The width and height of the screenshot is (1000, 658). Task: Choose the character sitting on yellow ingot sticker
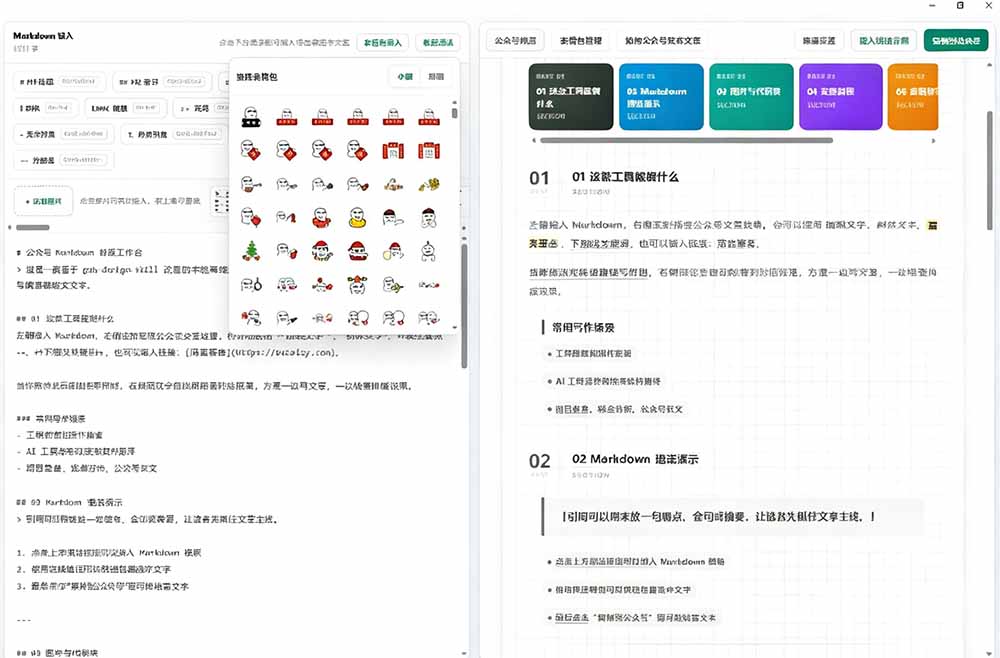coord(358,217)
